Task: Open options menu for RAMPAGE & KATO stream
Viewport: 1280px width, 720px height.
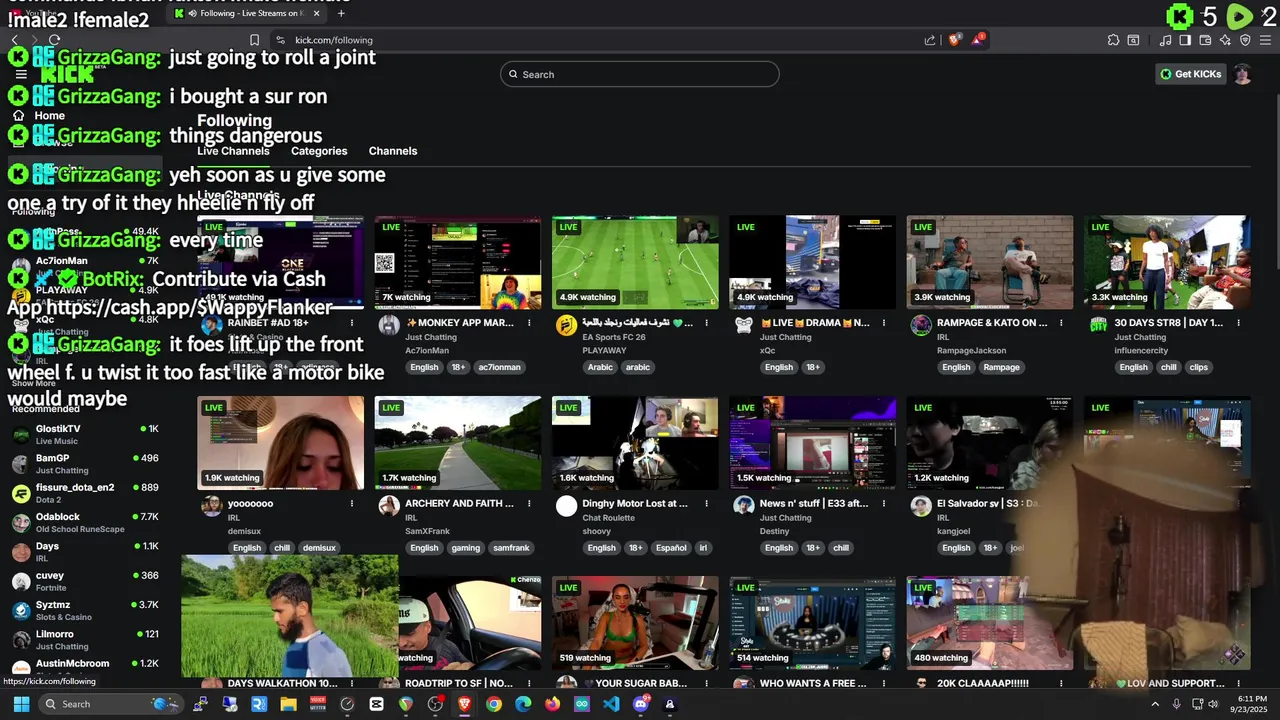Action: pyautogui.click(x=1061, y=323)
